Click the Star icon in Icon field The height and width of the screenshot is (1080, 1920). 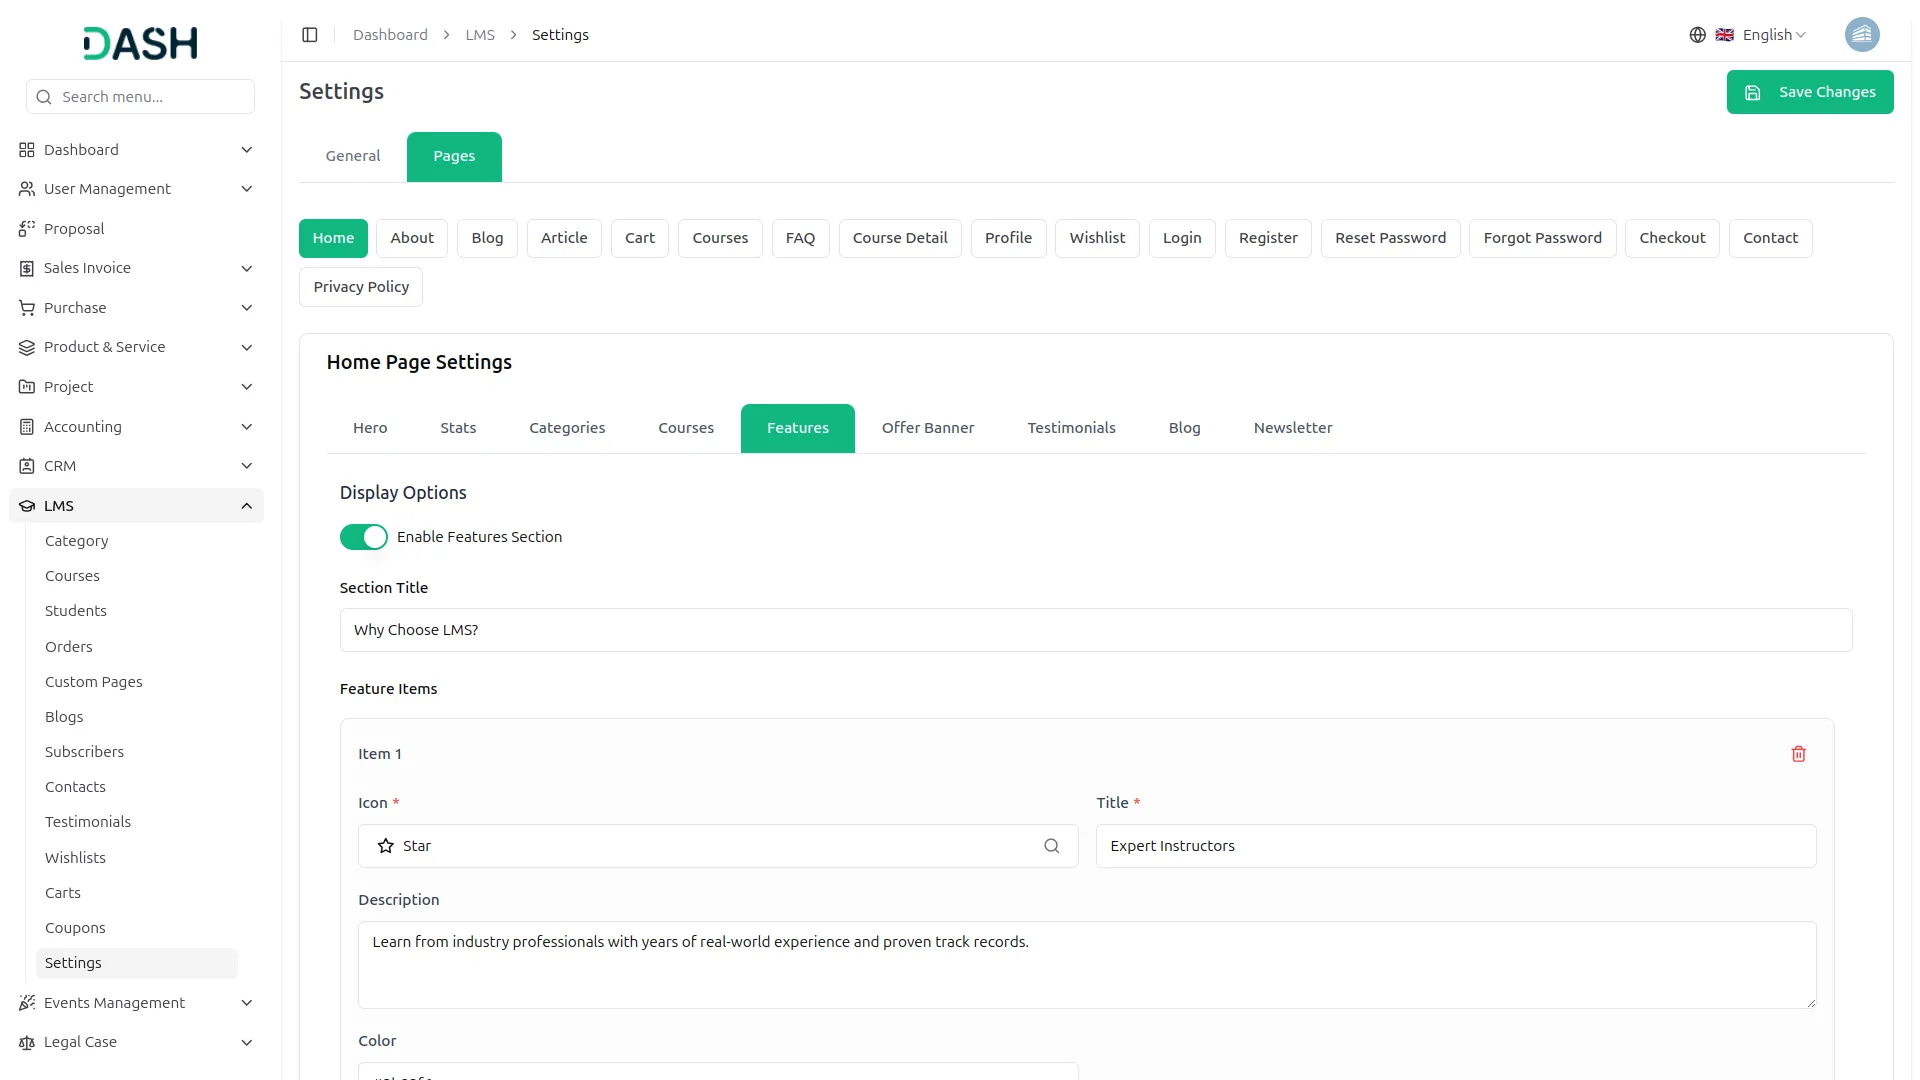pyautogui.click(x=386, y=846)
